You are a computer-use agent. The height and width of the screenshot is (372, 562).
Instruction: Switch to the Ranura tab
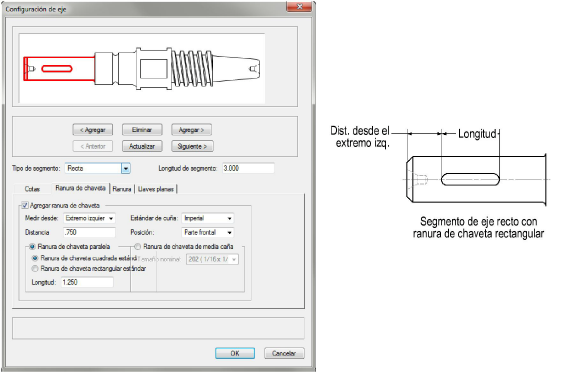click(x=122, y=189)
